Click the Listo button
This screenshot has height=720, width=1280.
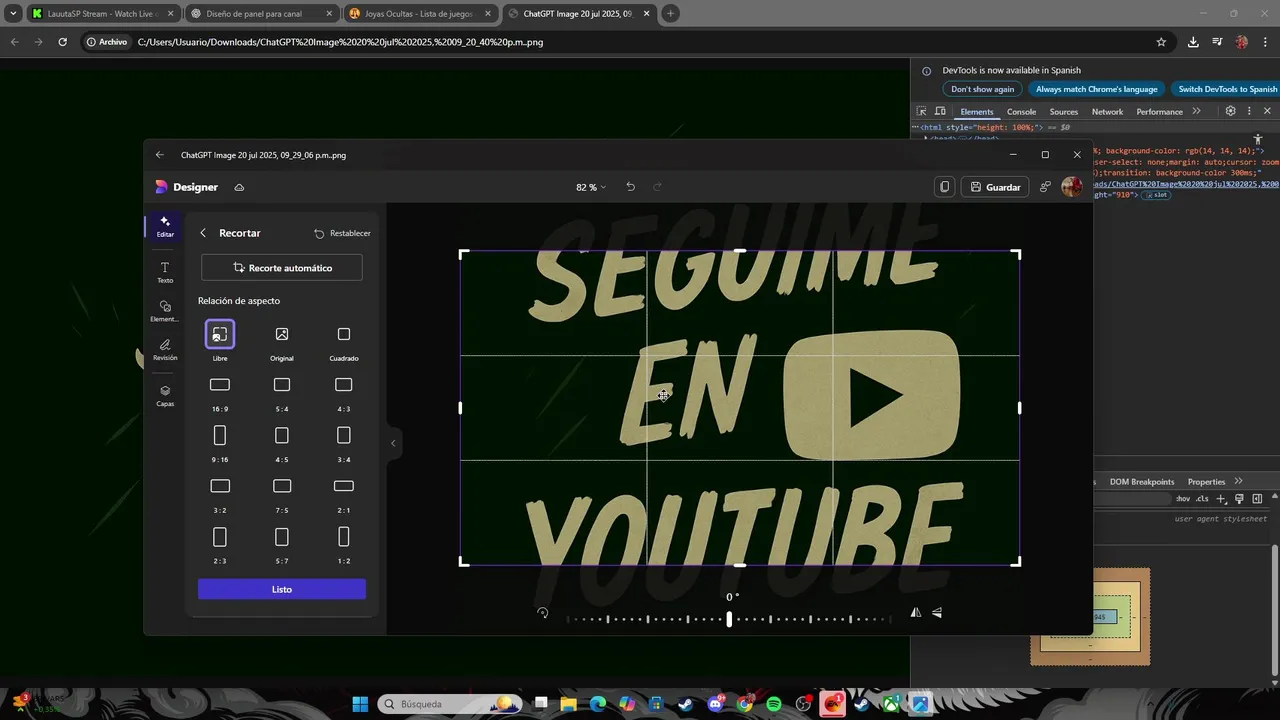(282, 589)
